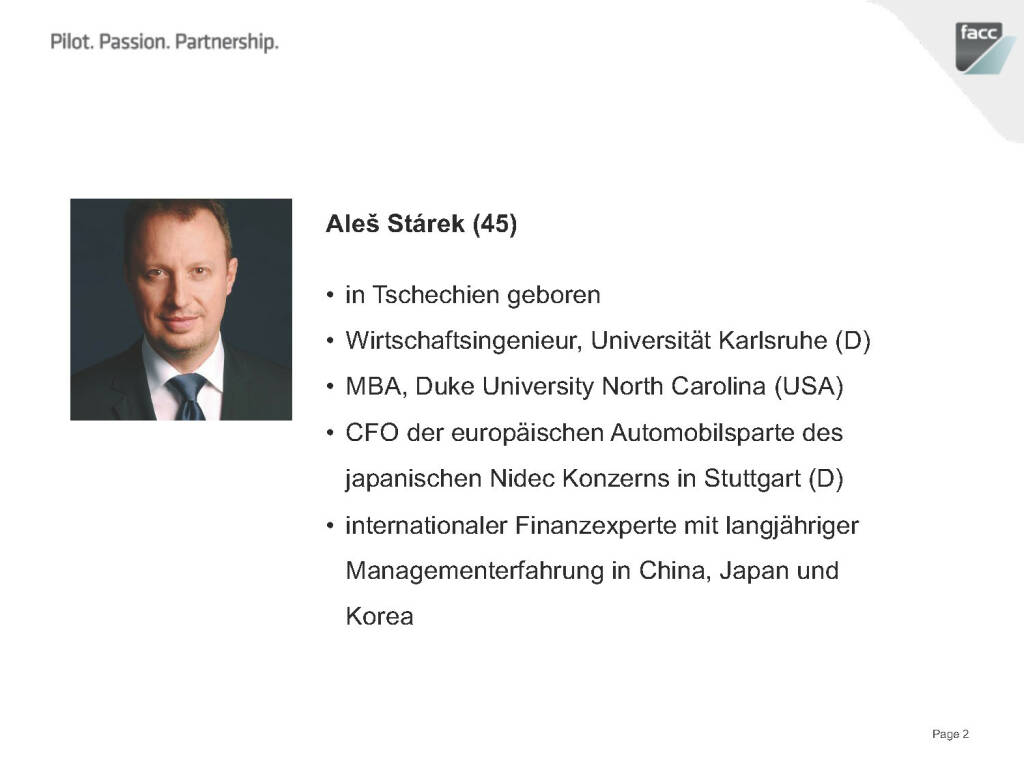The height and width of the screenshot is (768, 1024).
Task: Click the word 'Korea'
Action: coord(379,617)
